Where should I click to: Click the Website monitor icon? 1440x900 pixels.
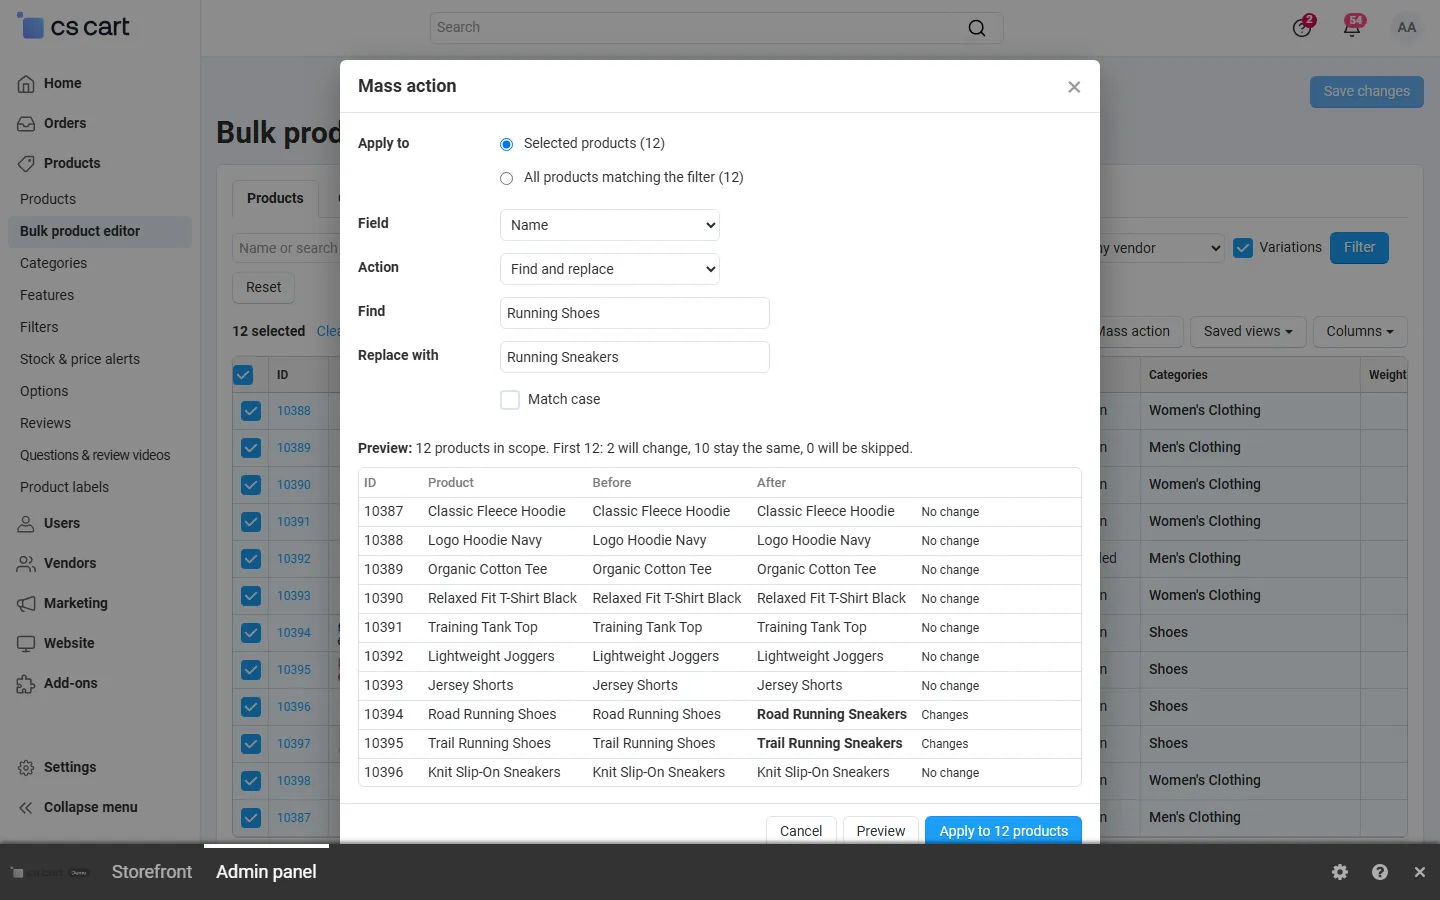point(26,644)
